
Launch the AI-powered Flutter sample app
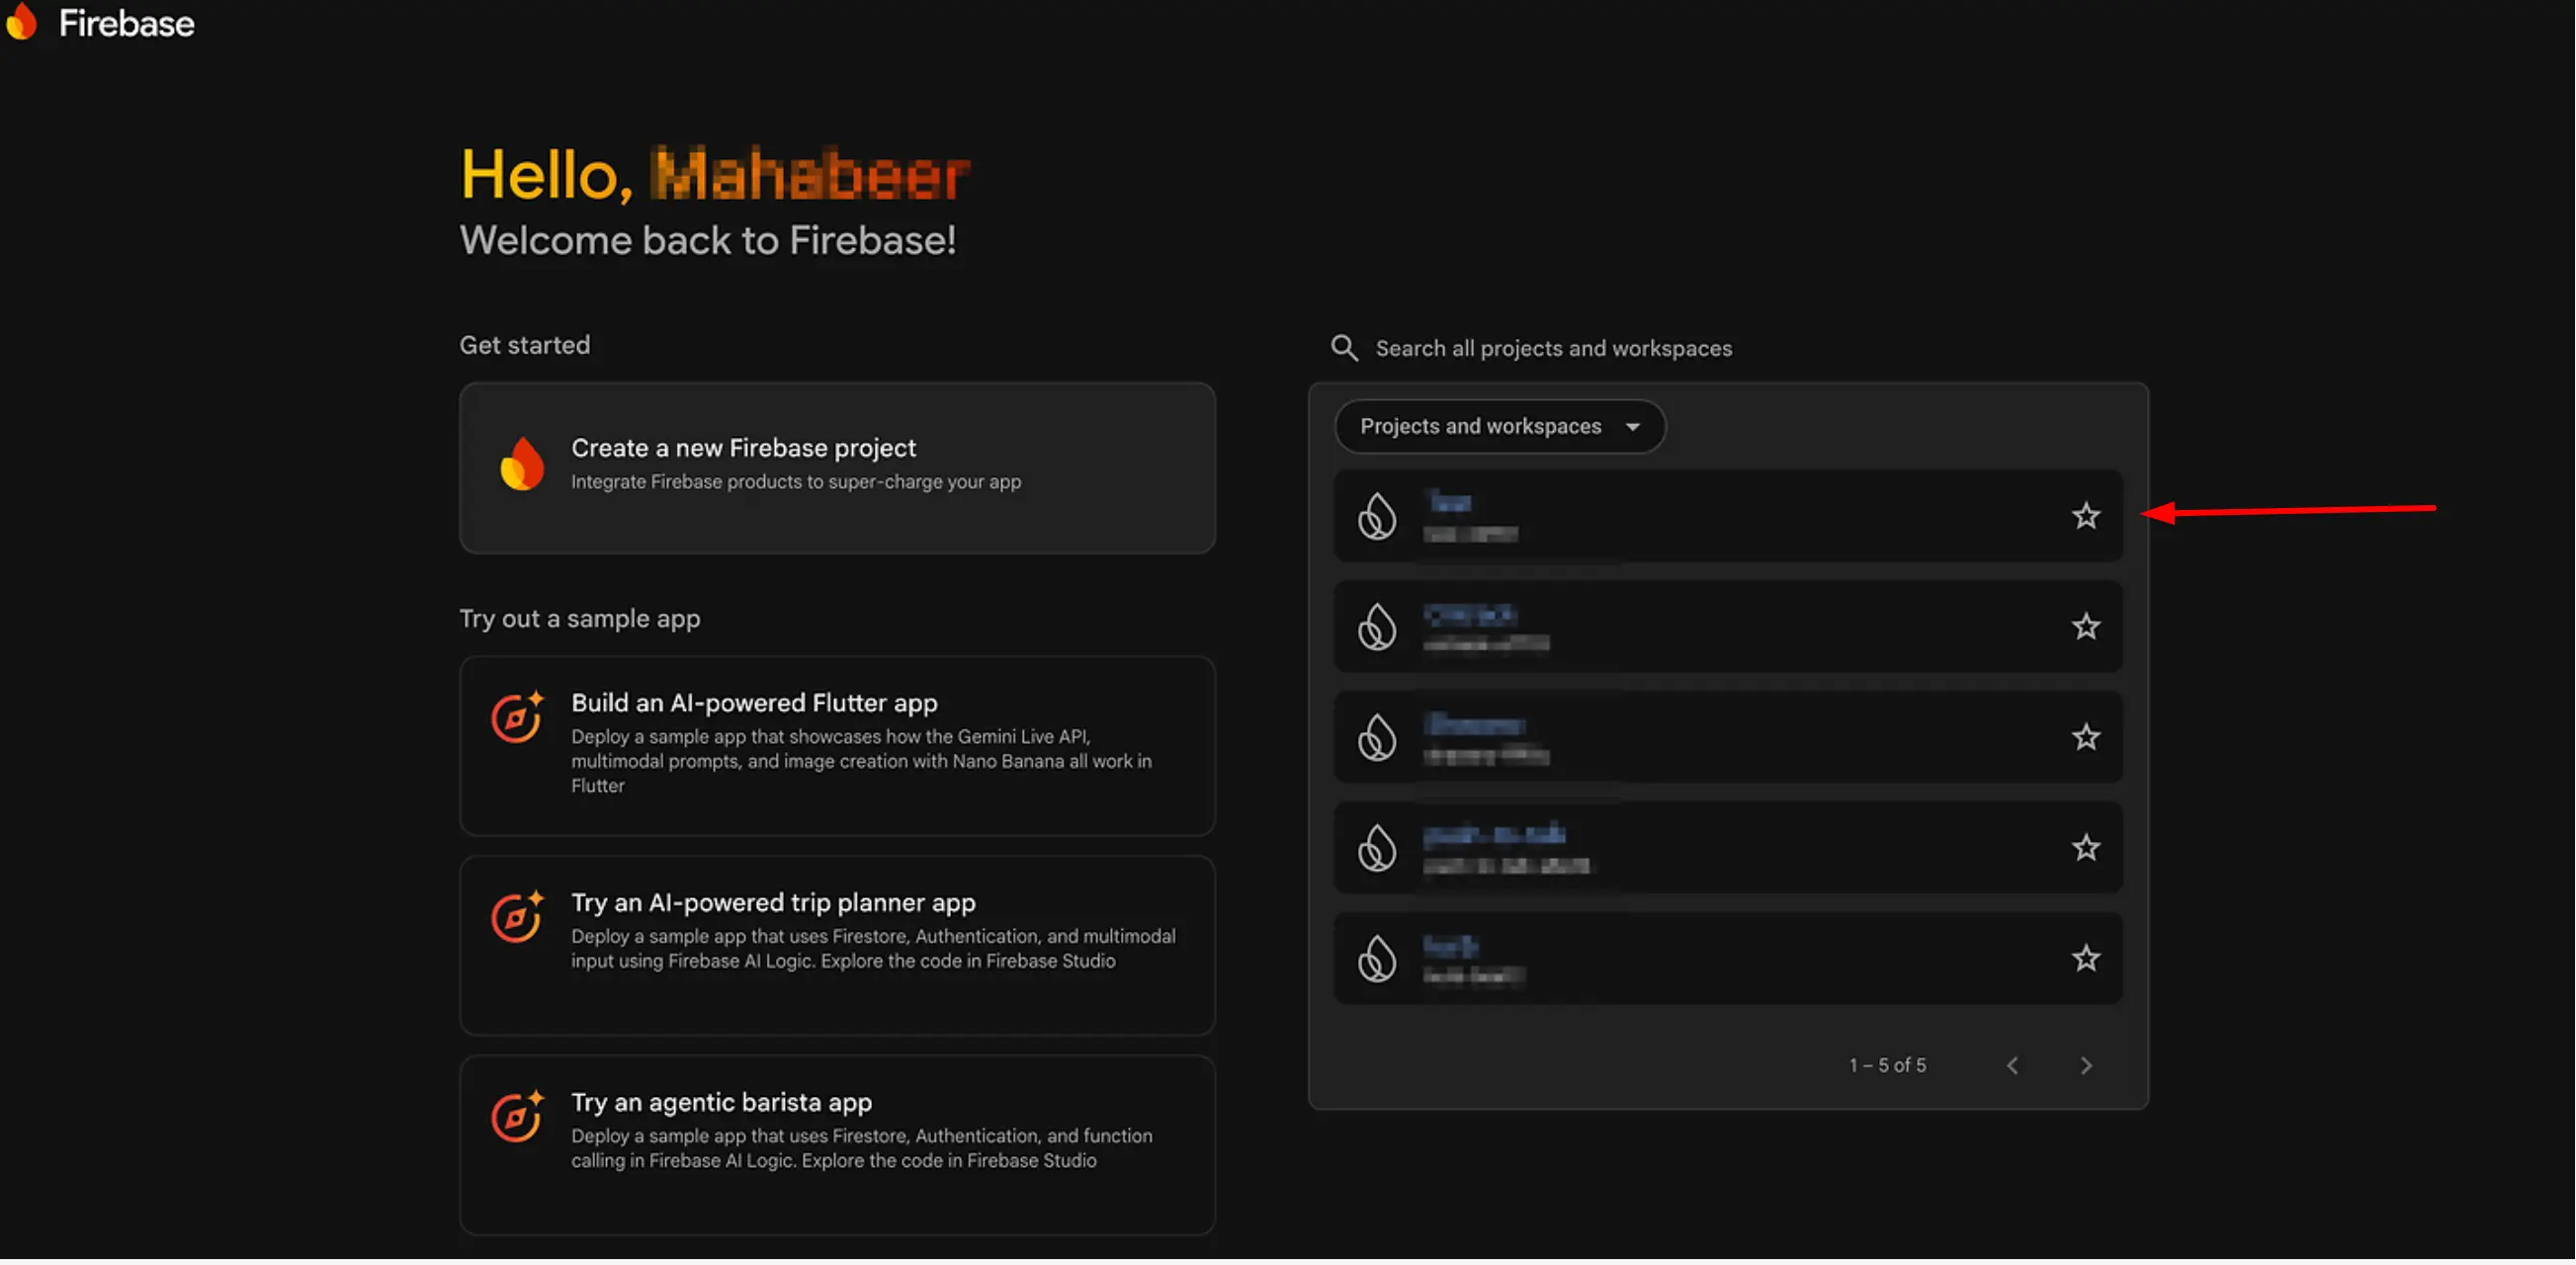[x=838, y=745]
